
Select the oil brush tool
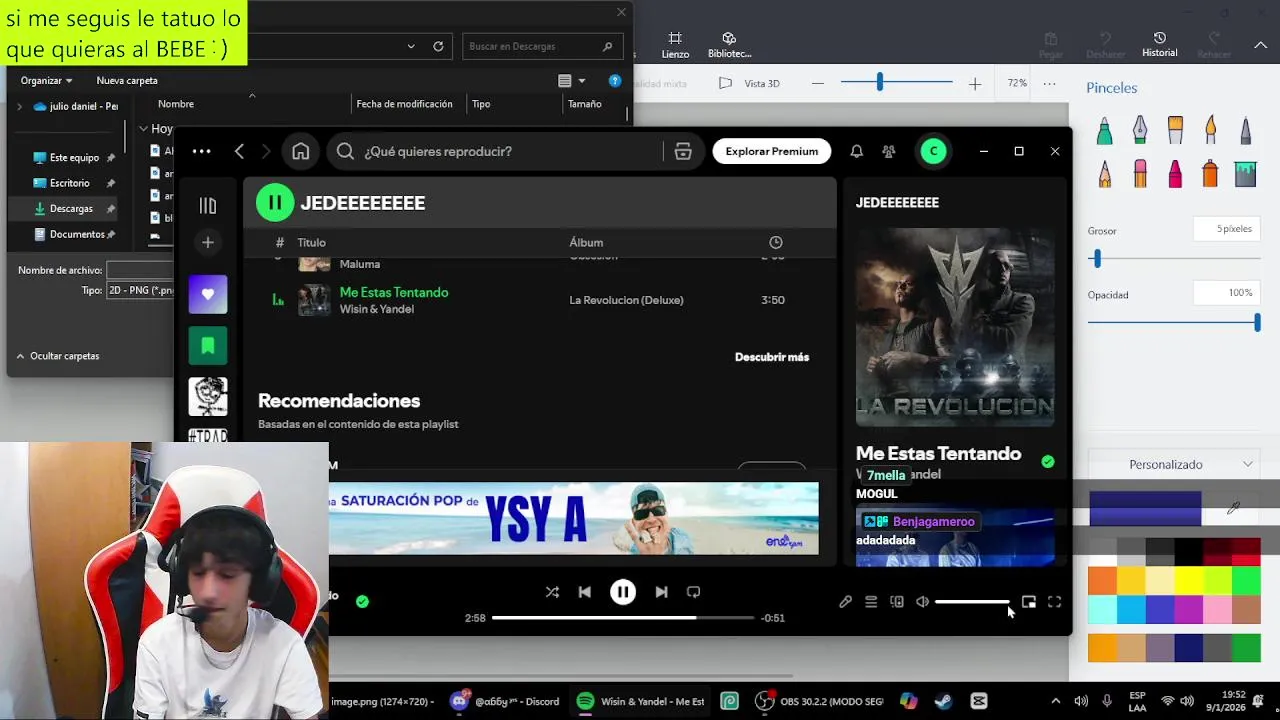pyautogui.click(x=1175, y=131)
